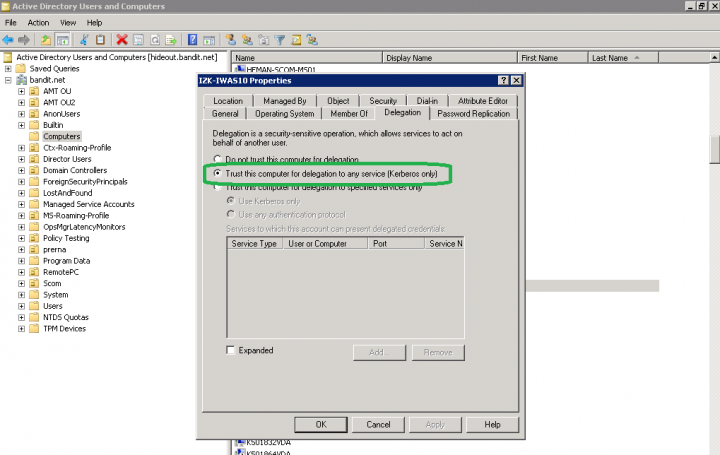This screenshot has height=455, width=720.
Task: Click the Up one level folder icon
Action: 46,40
